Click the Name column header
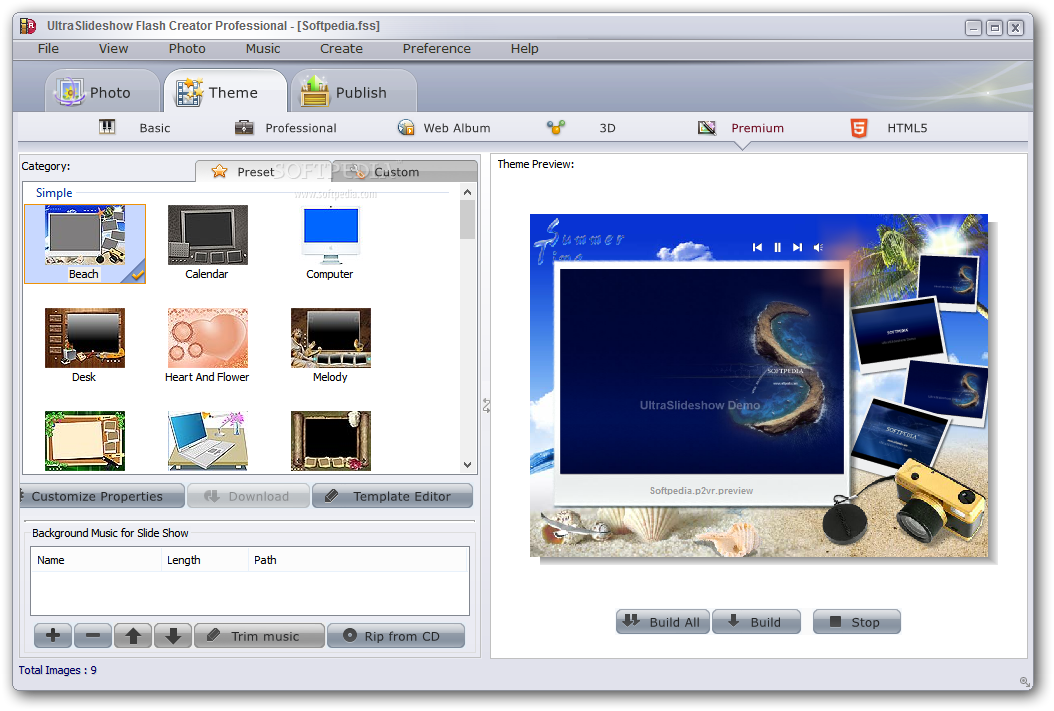Screen dimensions: 1054x711 [x=95, y=560]
